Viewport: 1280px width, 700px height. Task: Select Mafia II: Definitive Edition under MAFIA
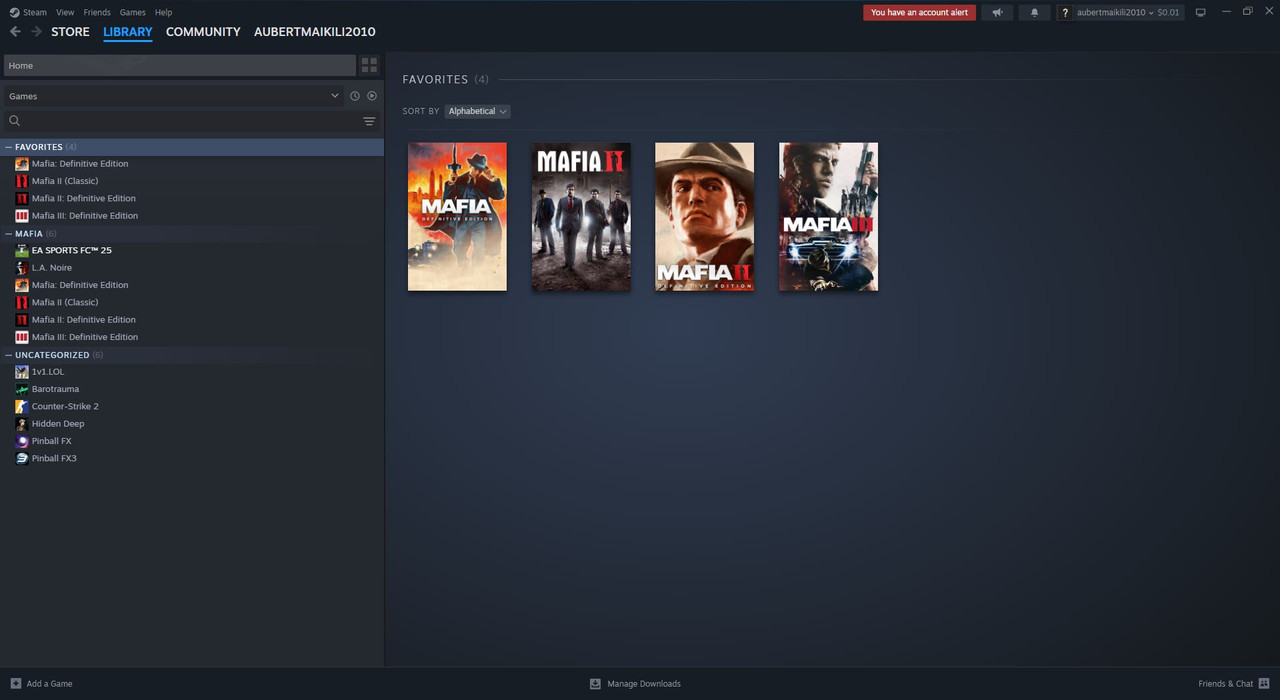tap(84, 320)
